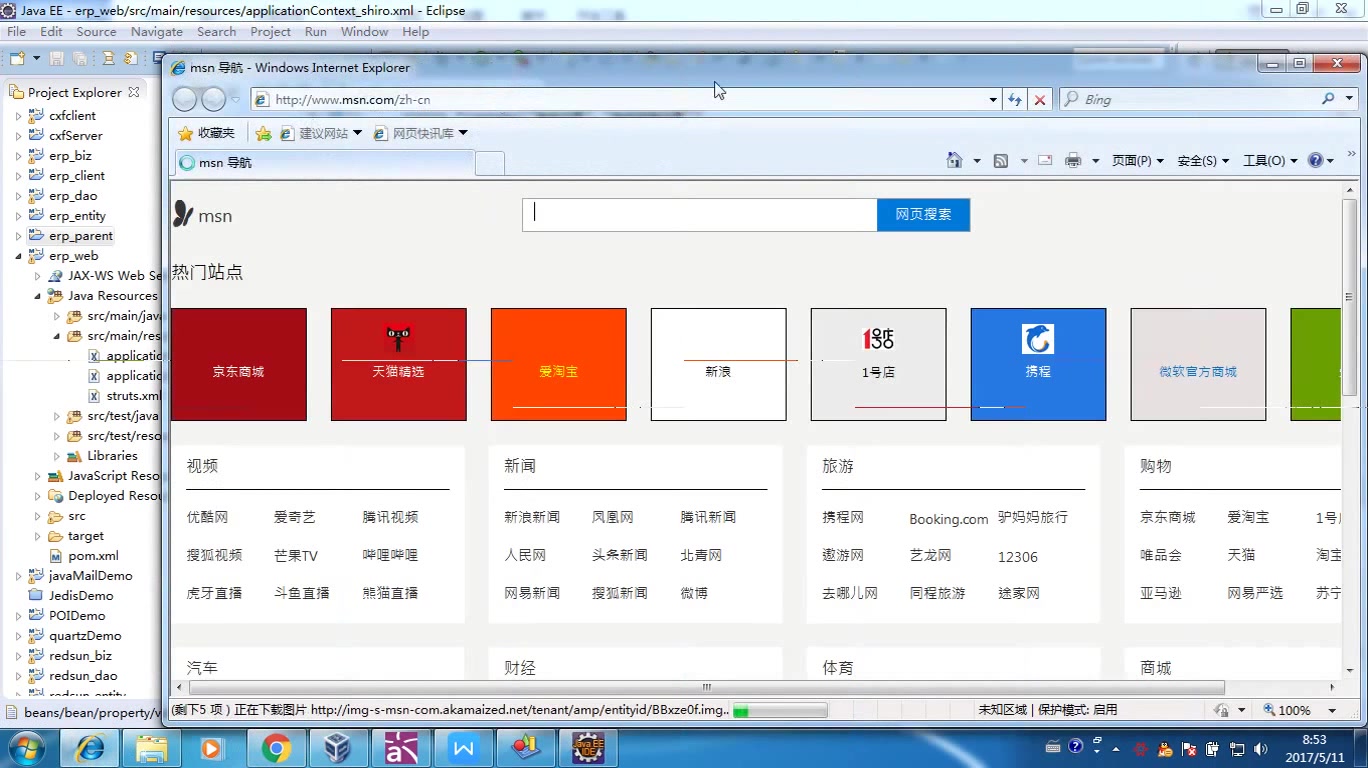Select pom.xml in Project Explorer
Viewport: 1368px width, 768px height.
pos(94,556)
